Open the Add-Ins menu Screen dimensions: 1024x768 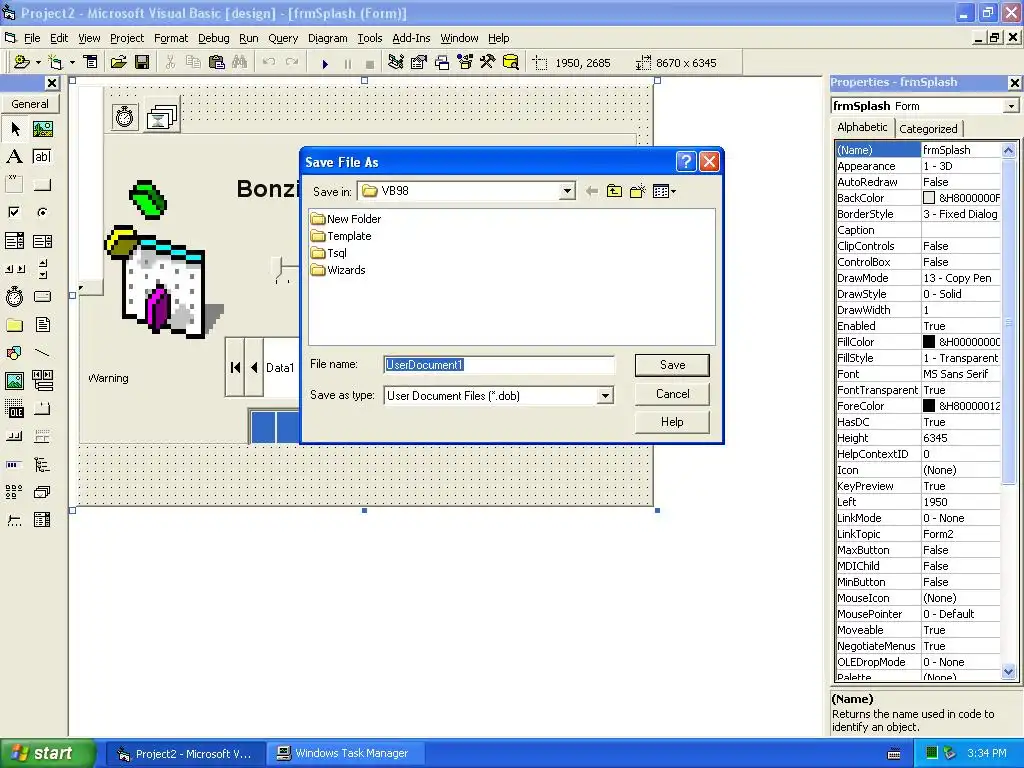(411, 38)
